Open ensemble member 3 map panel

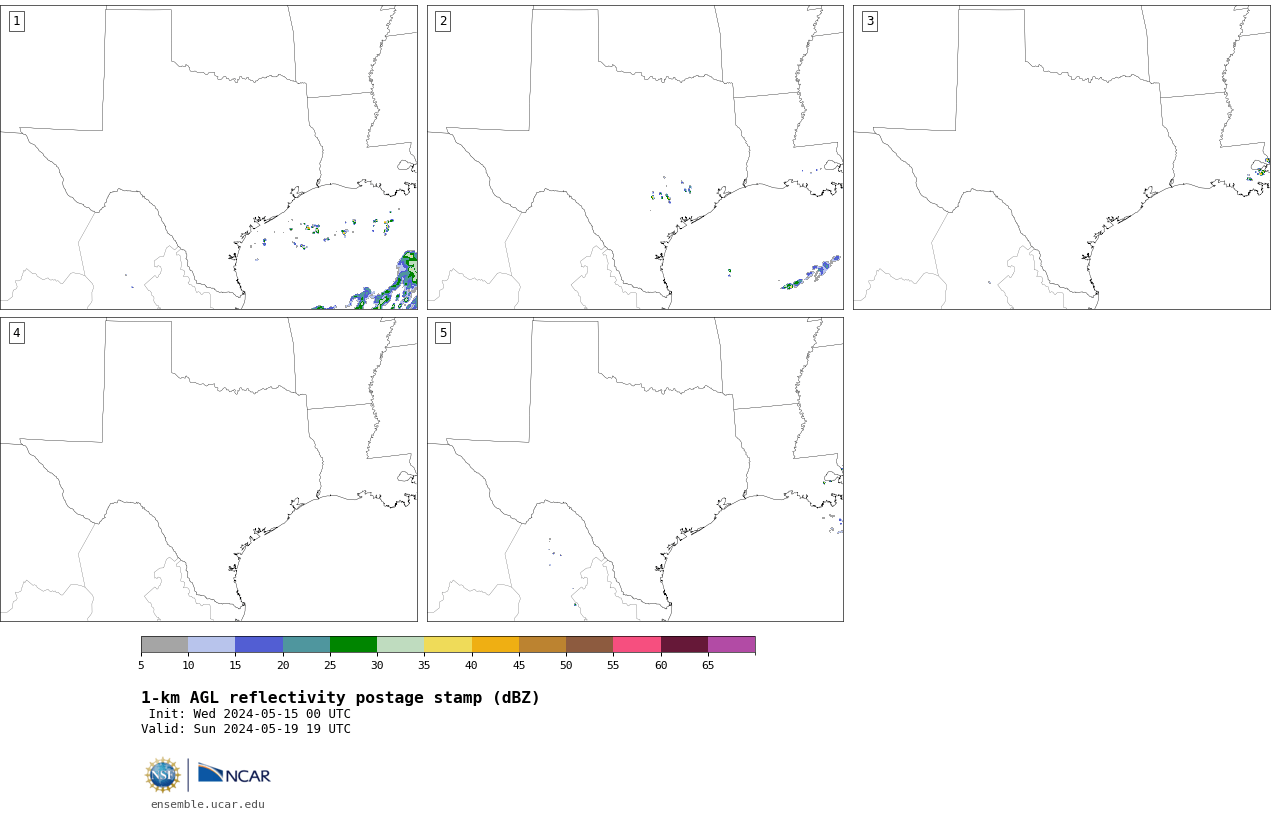tap(1062, 157)
